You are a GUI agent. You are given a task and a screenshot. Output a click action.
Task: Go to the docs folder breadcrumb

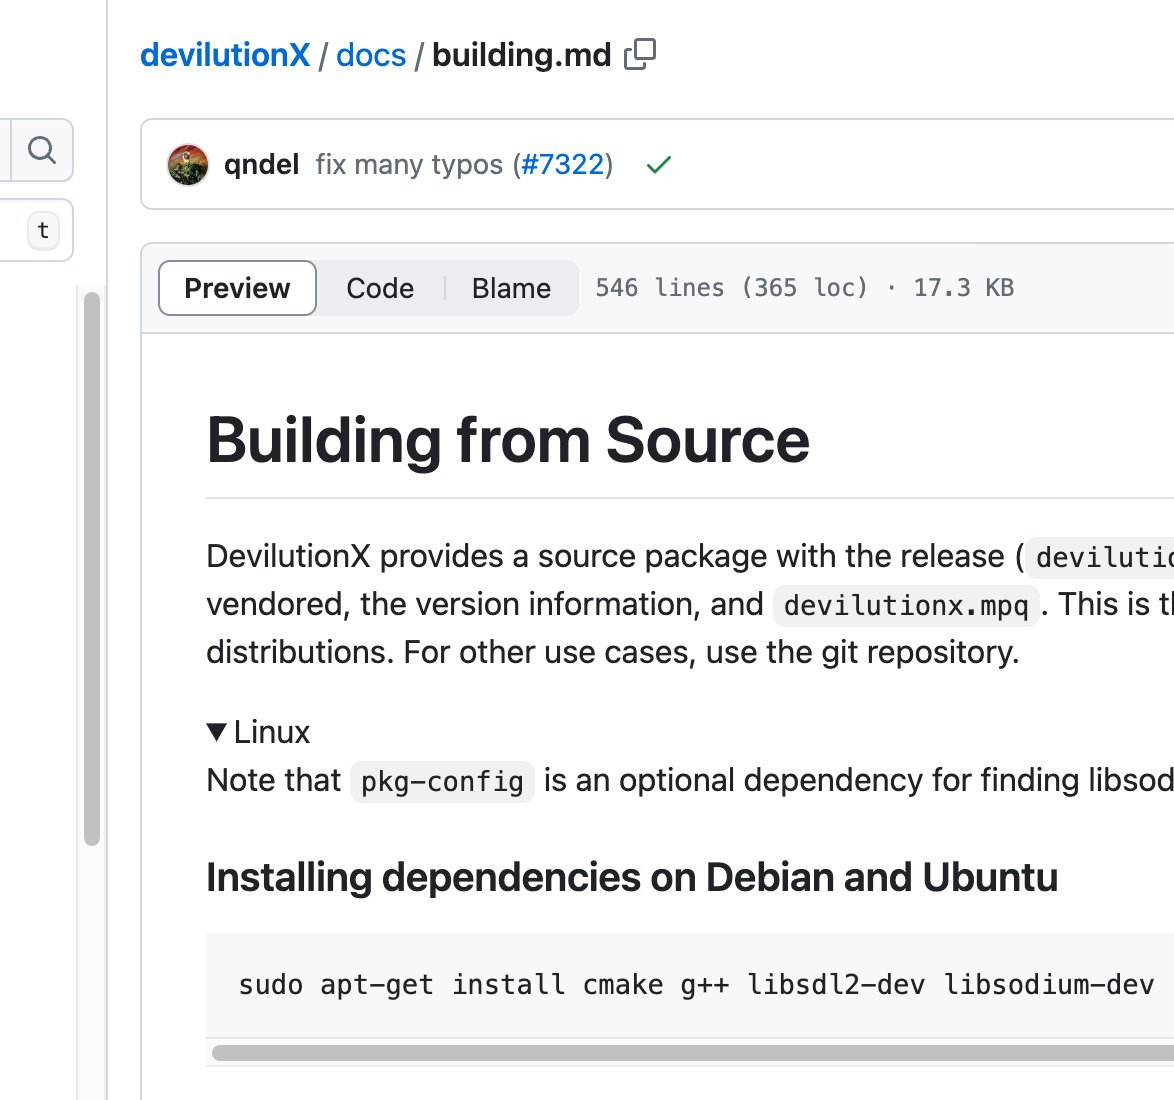371,55
